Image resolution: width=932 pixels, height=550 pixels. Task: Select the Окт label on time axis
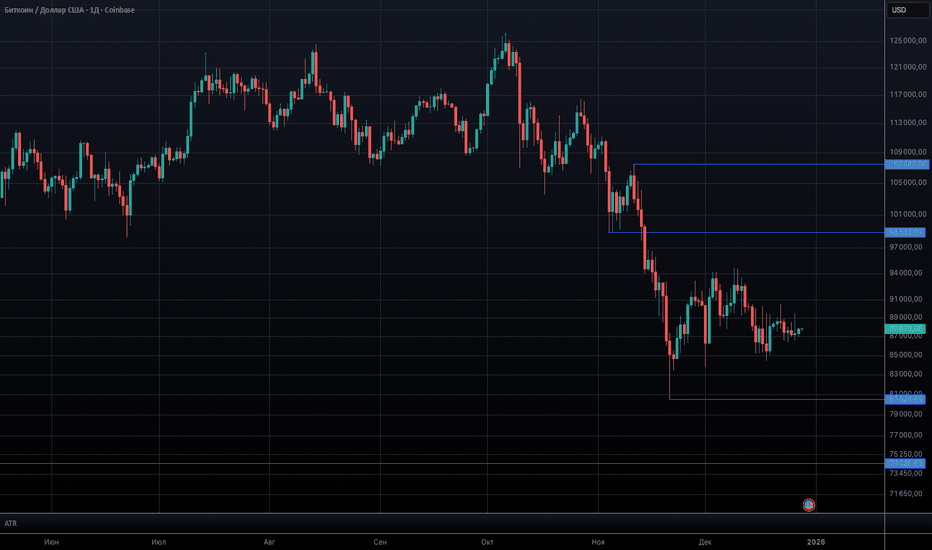click(488, 541)
